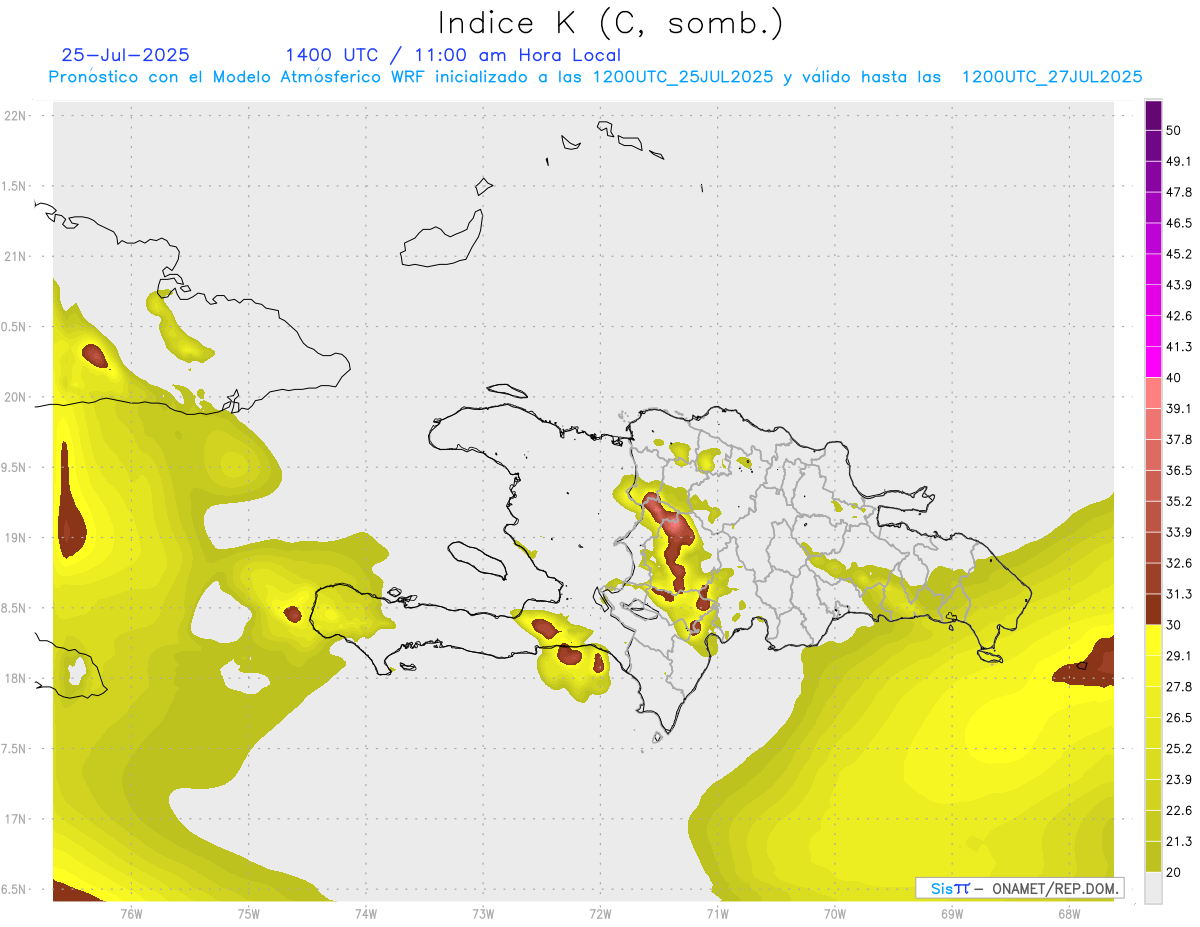The image size is (1200, 927).
Task: Click the "1200UTC_27JUL2025" valid-until timestamp
Action: [1051, 77]
